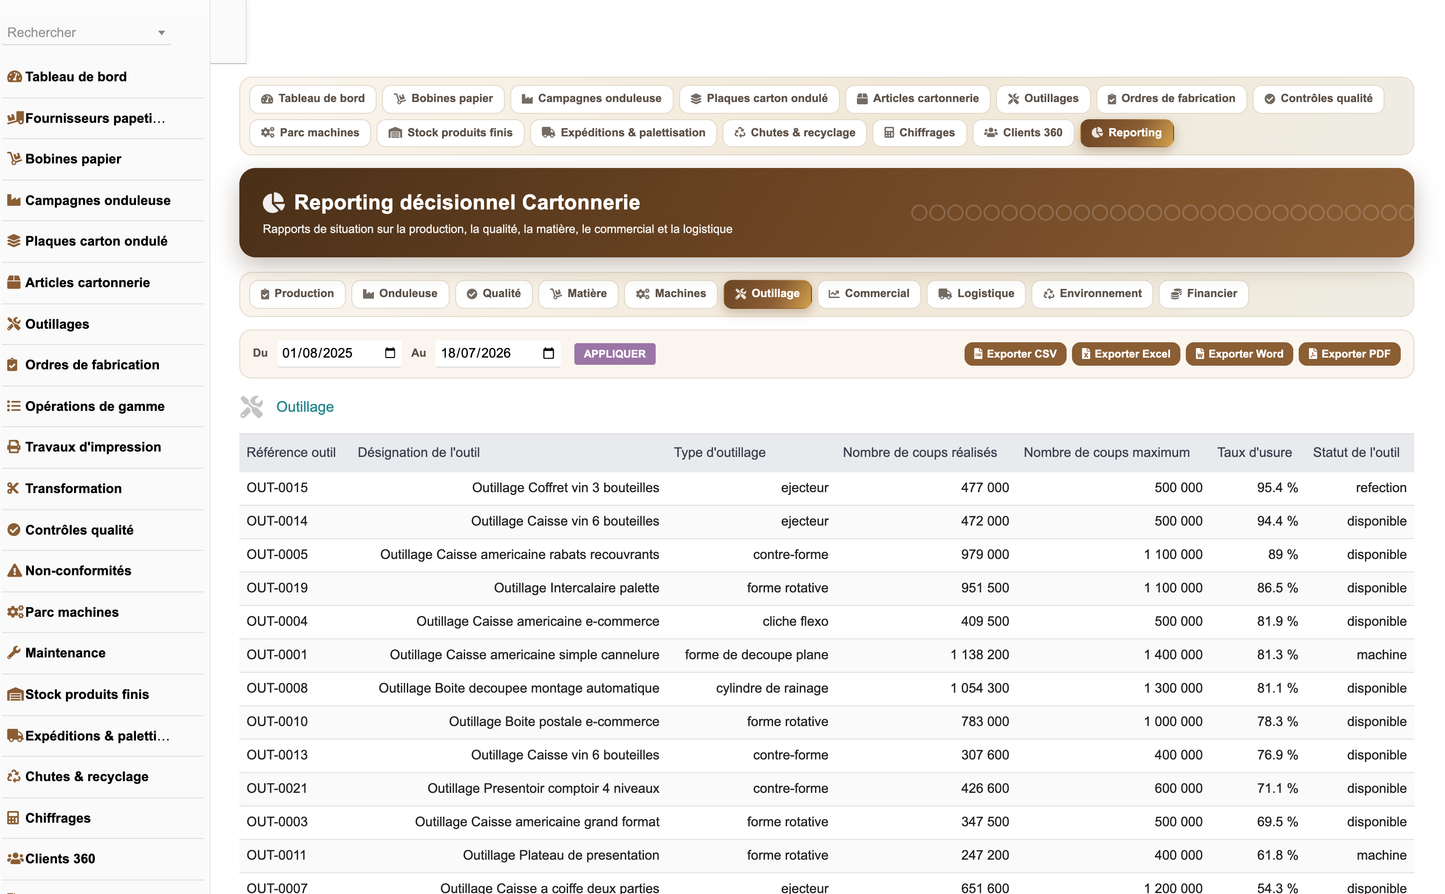Open Contrôles qualité in top navigation
Image resolution: width=1445 pixels, height=894 pixels.
pos(1318,99)
